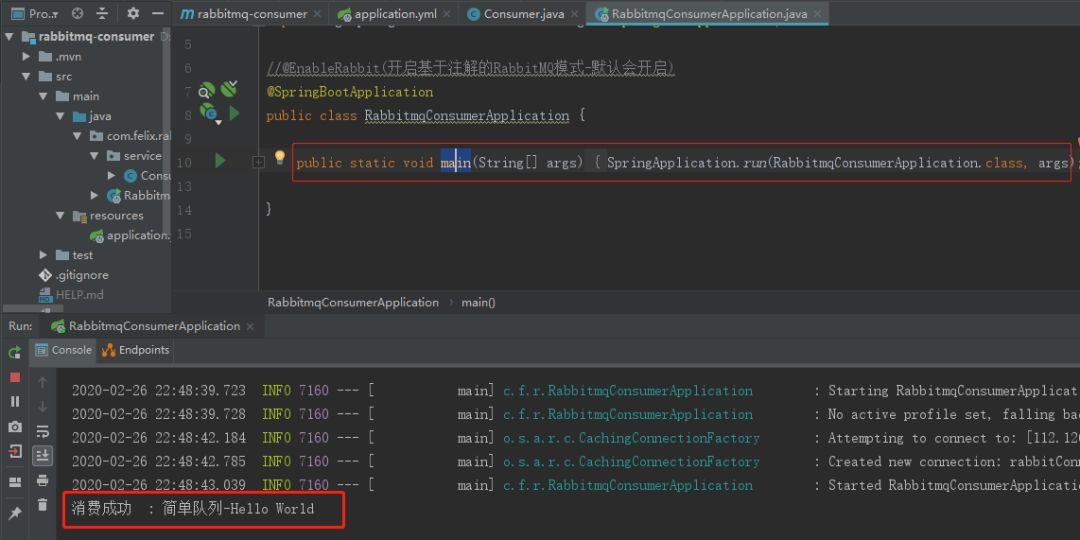Click green run arrow beside main method
Screen dimensions: 1080x540
tap(220, 160)
